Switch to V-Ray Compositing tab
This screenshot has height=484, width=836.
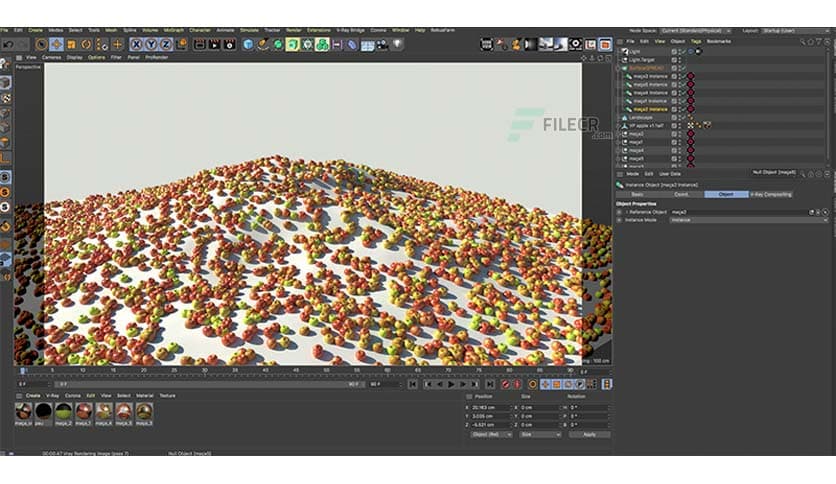771,195
